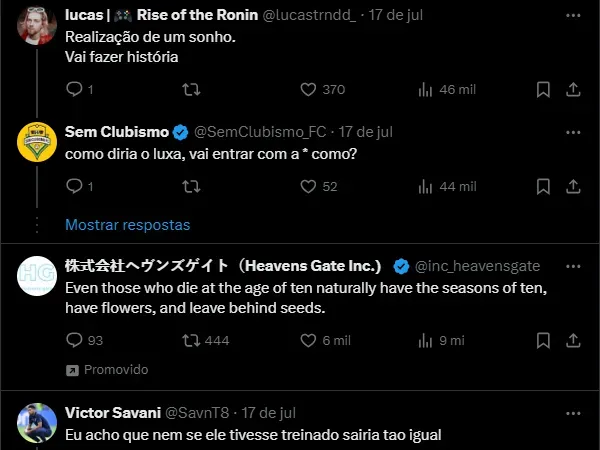
Task: Like Sem Clubismo's tweet
Action: click(x=309, y=186)
